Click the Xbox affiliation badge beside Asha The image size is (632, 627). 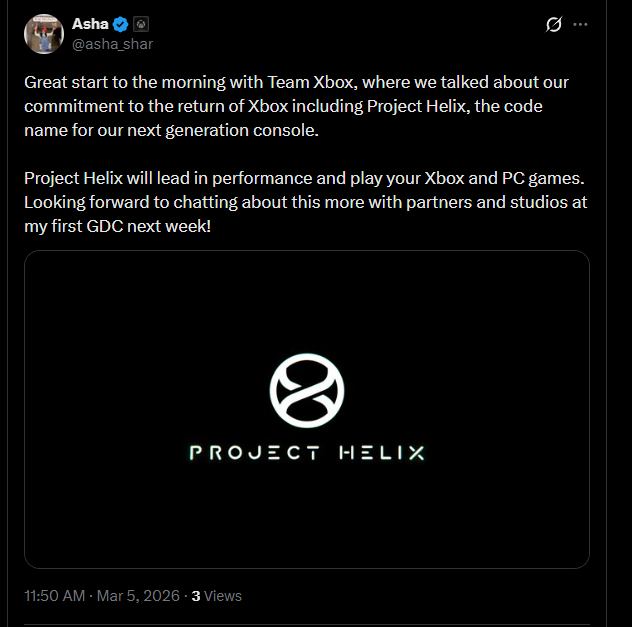pos(142,24)
